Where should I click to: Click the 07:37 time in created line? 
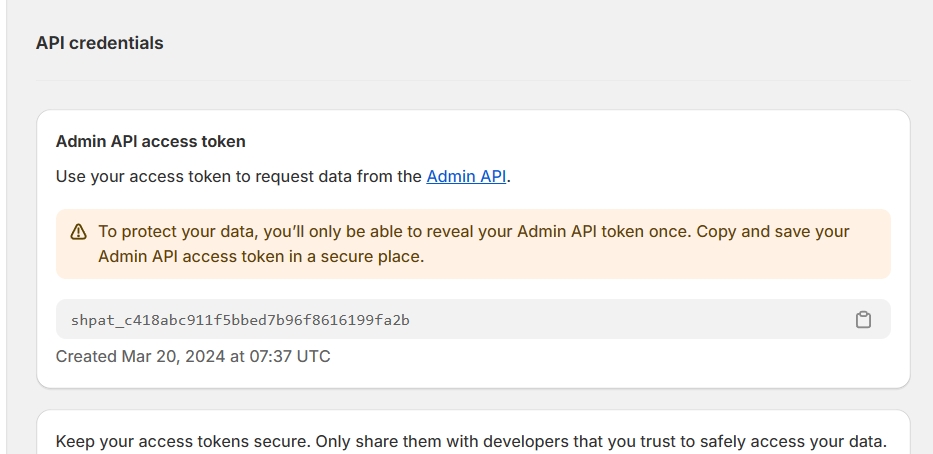(x=271, y=356)
